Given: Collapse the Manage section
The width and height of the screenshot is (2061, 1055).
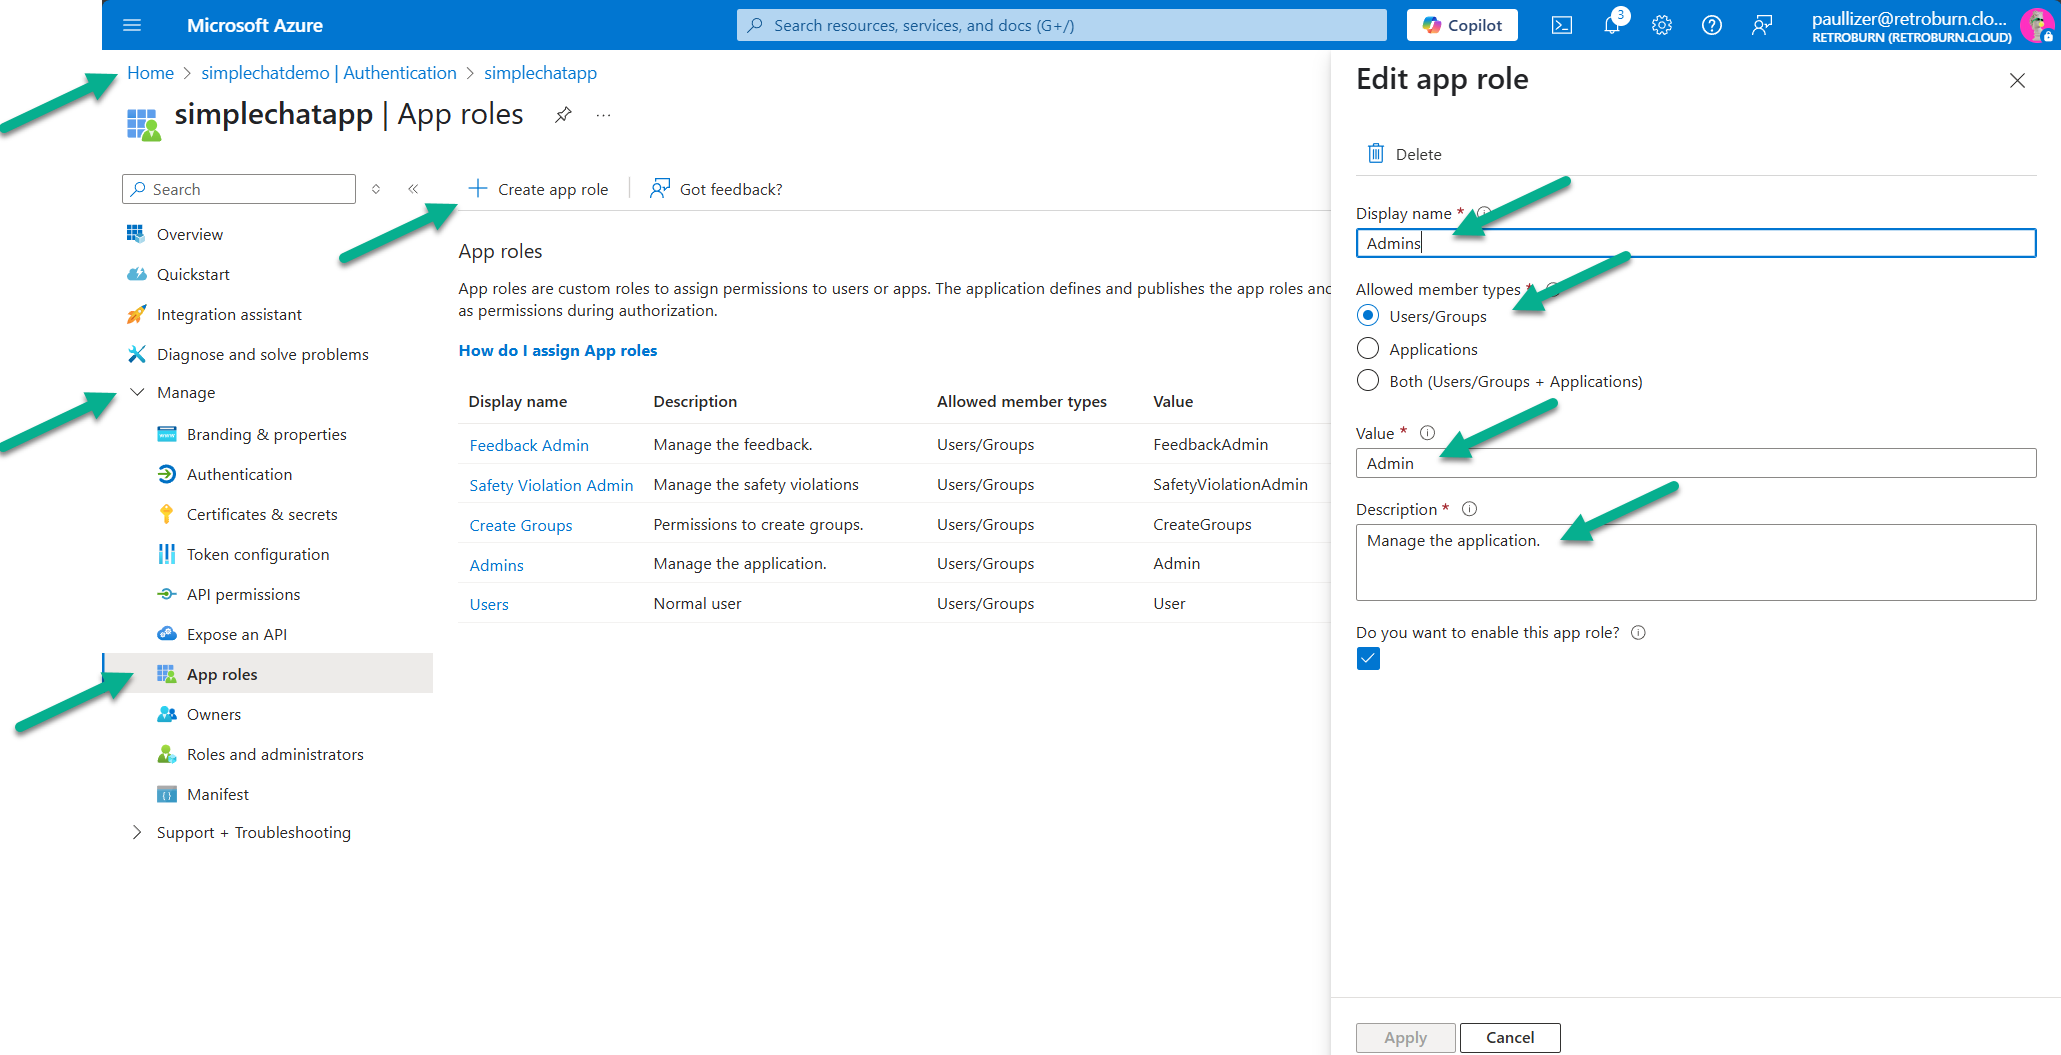Looking at the screenshot, I should [x=137, y=392].
